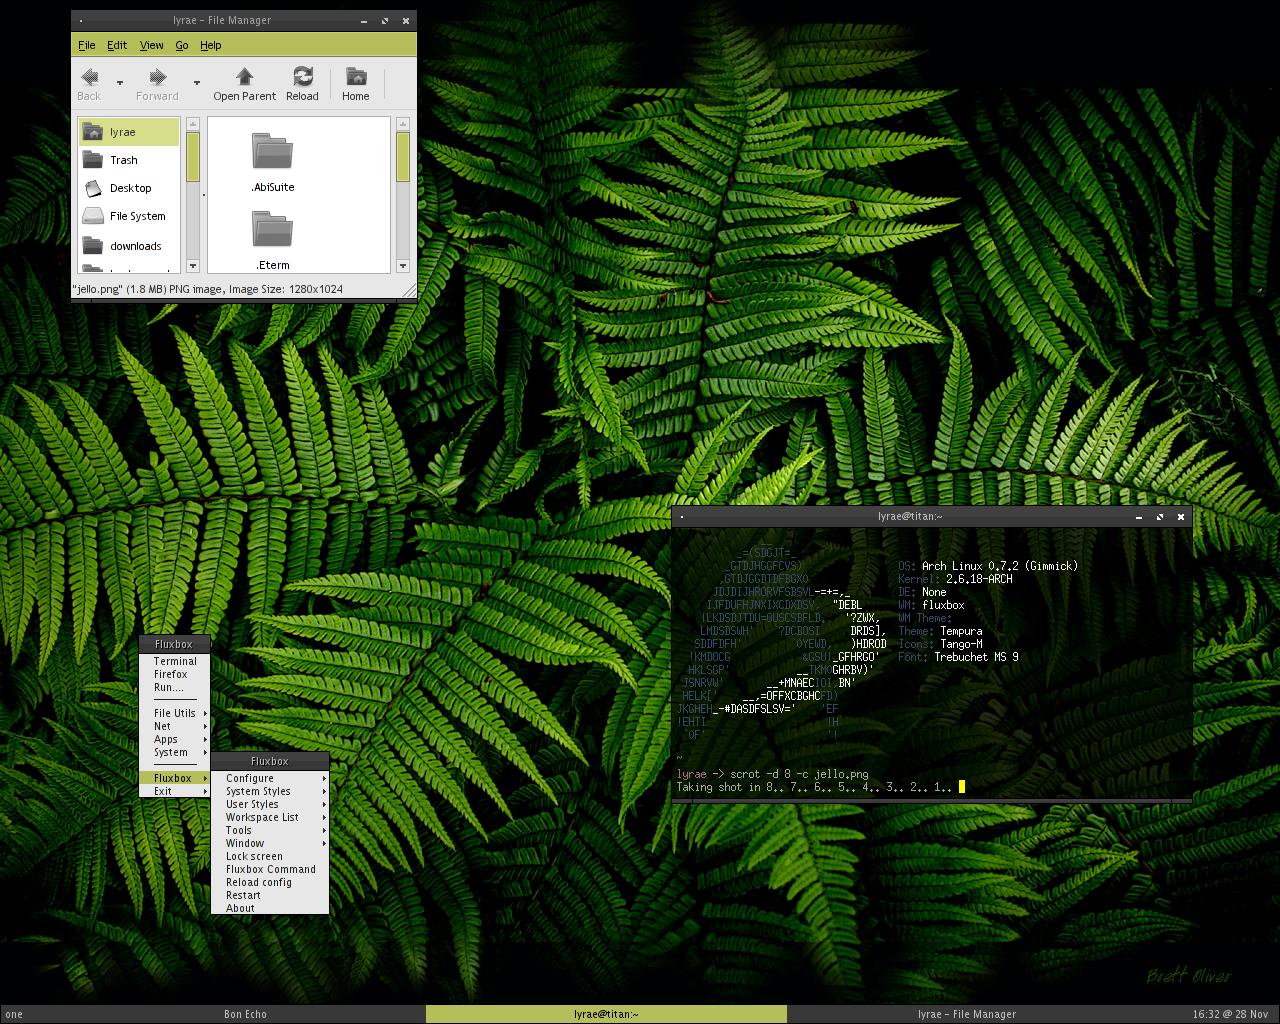
Task: Click the 16:32 @ 28 Nov clock
Action: click(1230, 1014)
